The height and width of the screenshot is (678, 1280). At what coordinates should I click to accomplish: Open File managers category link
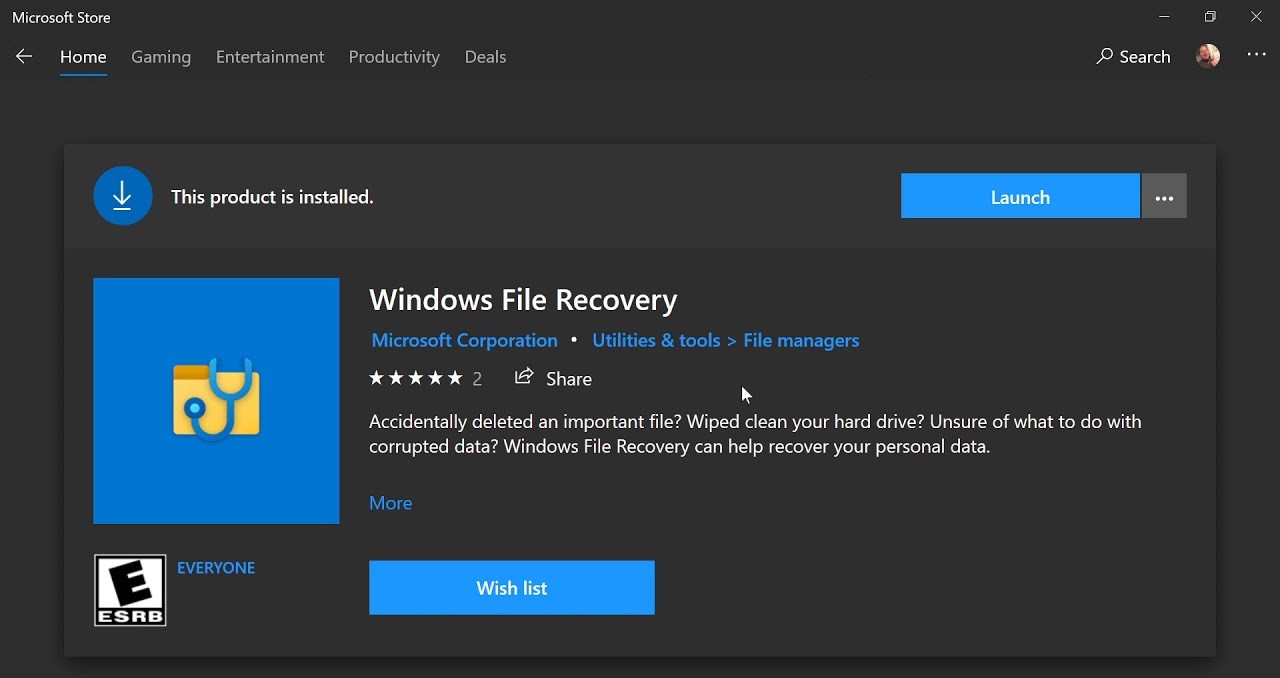pos(801,340)
